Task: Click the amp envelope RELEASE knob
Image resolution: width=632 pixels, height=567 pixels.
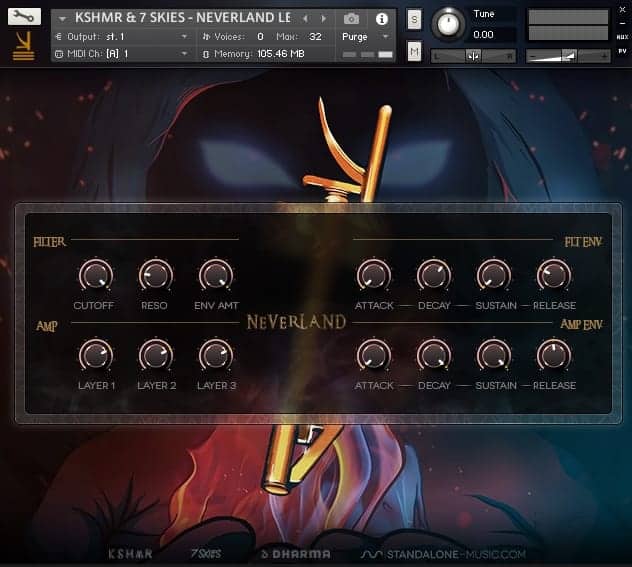Action: click(554, 355)
